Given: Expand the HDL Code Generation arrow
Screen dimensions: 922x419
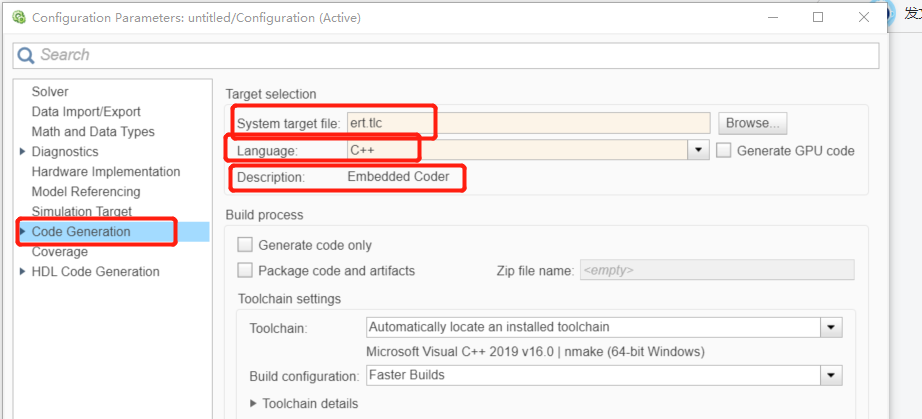Looking at the screenshot, I should click(23, 272).
